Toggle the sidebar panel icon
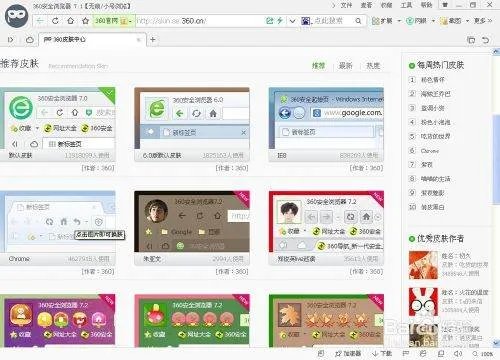 click(x=10, y=40)
